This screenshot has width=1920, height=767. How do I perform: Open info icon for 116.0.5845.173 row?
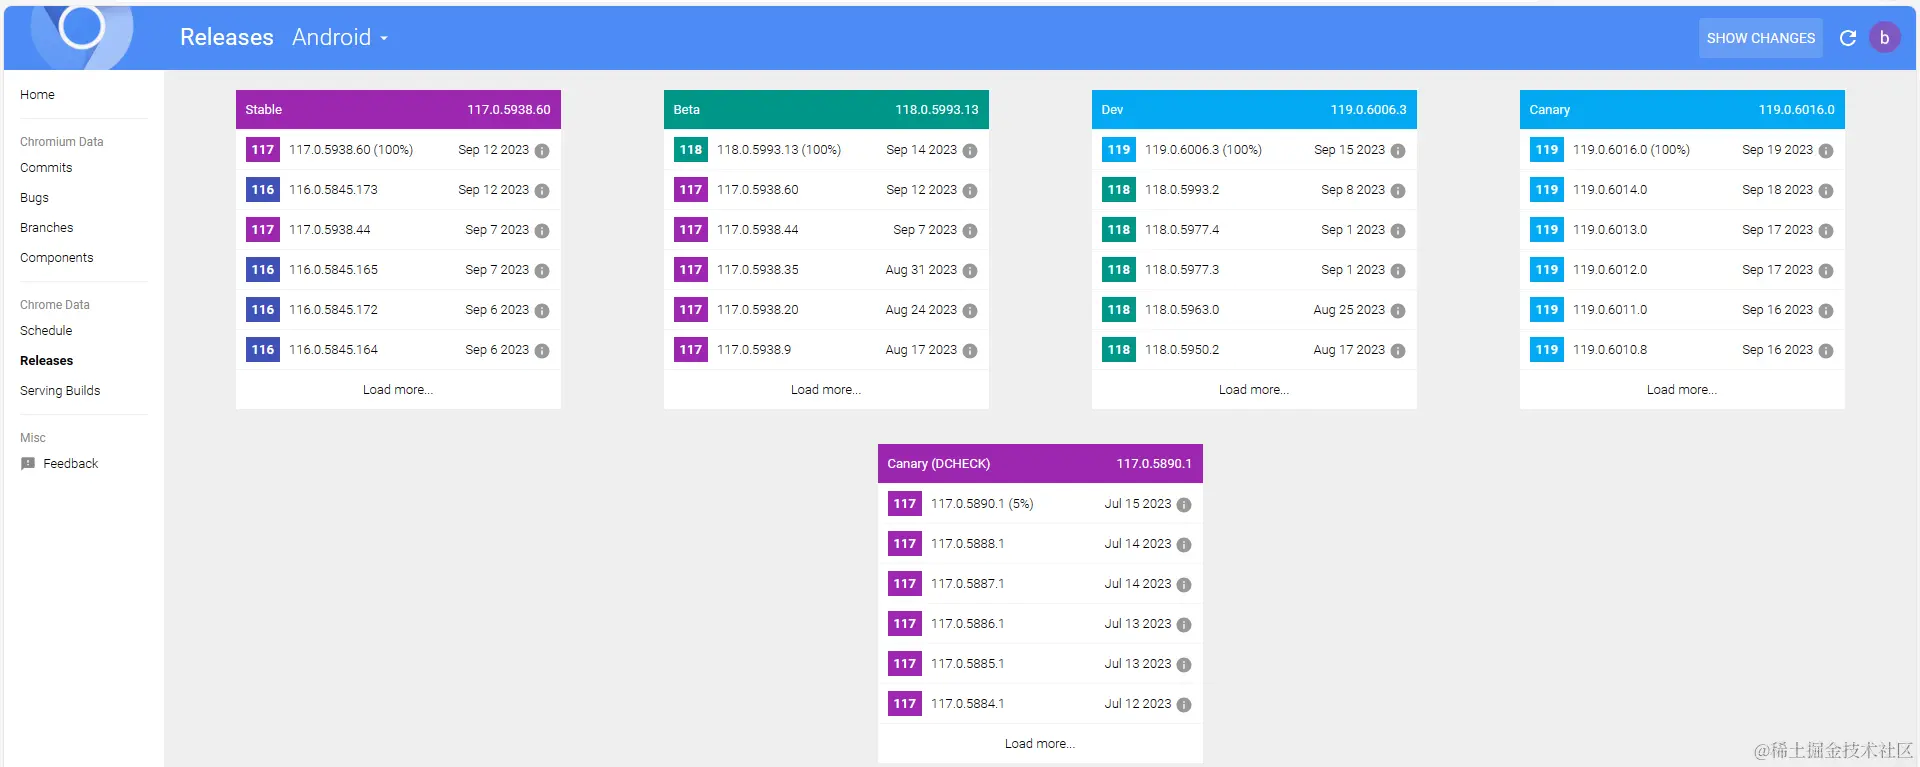pyautogui.click(x=542, y=191)
